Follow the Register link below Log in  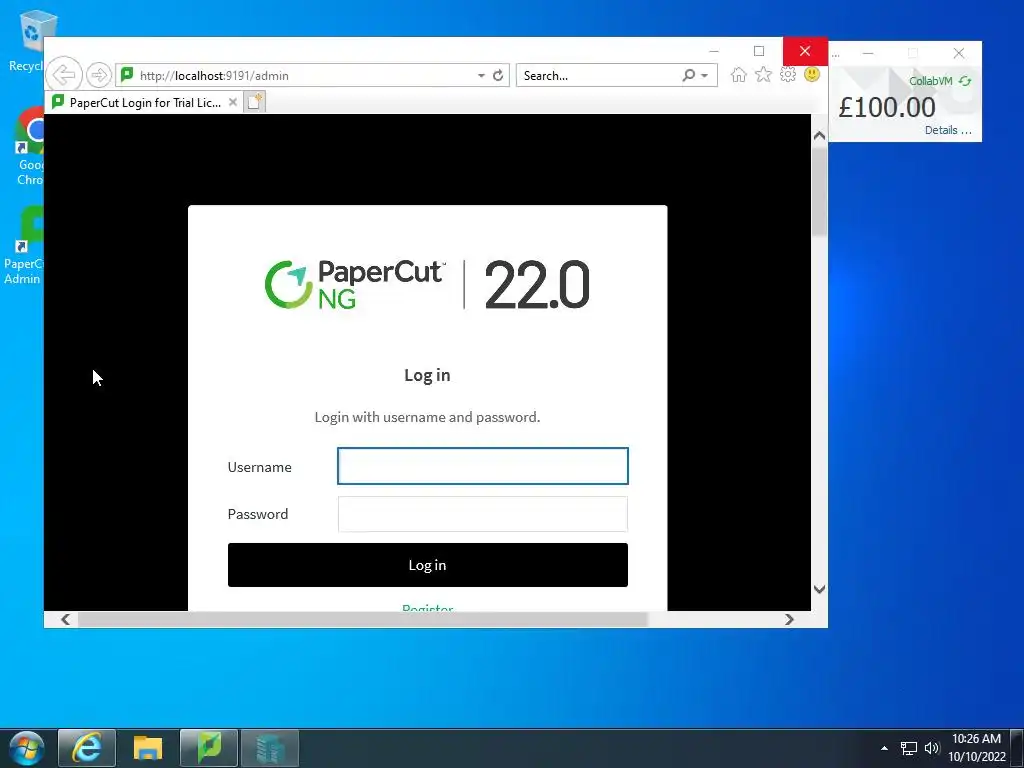(x=428, y=607)
